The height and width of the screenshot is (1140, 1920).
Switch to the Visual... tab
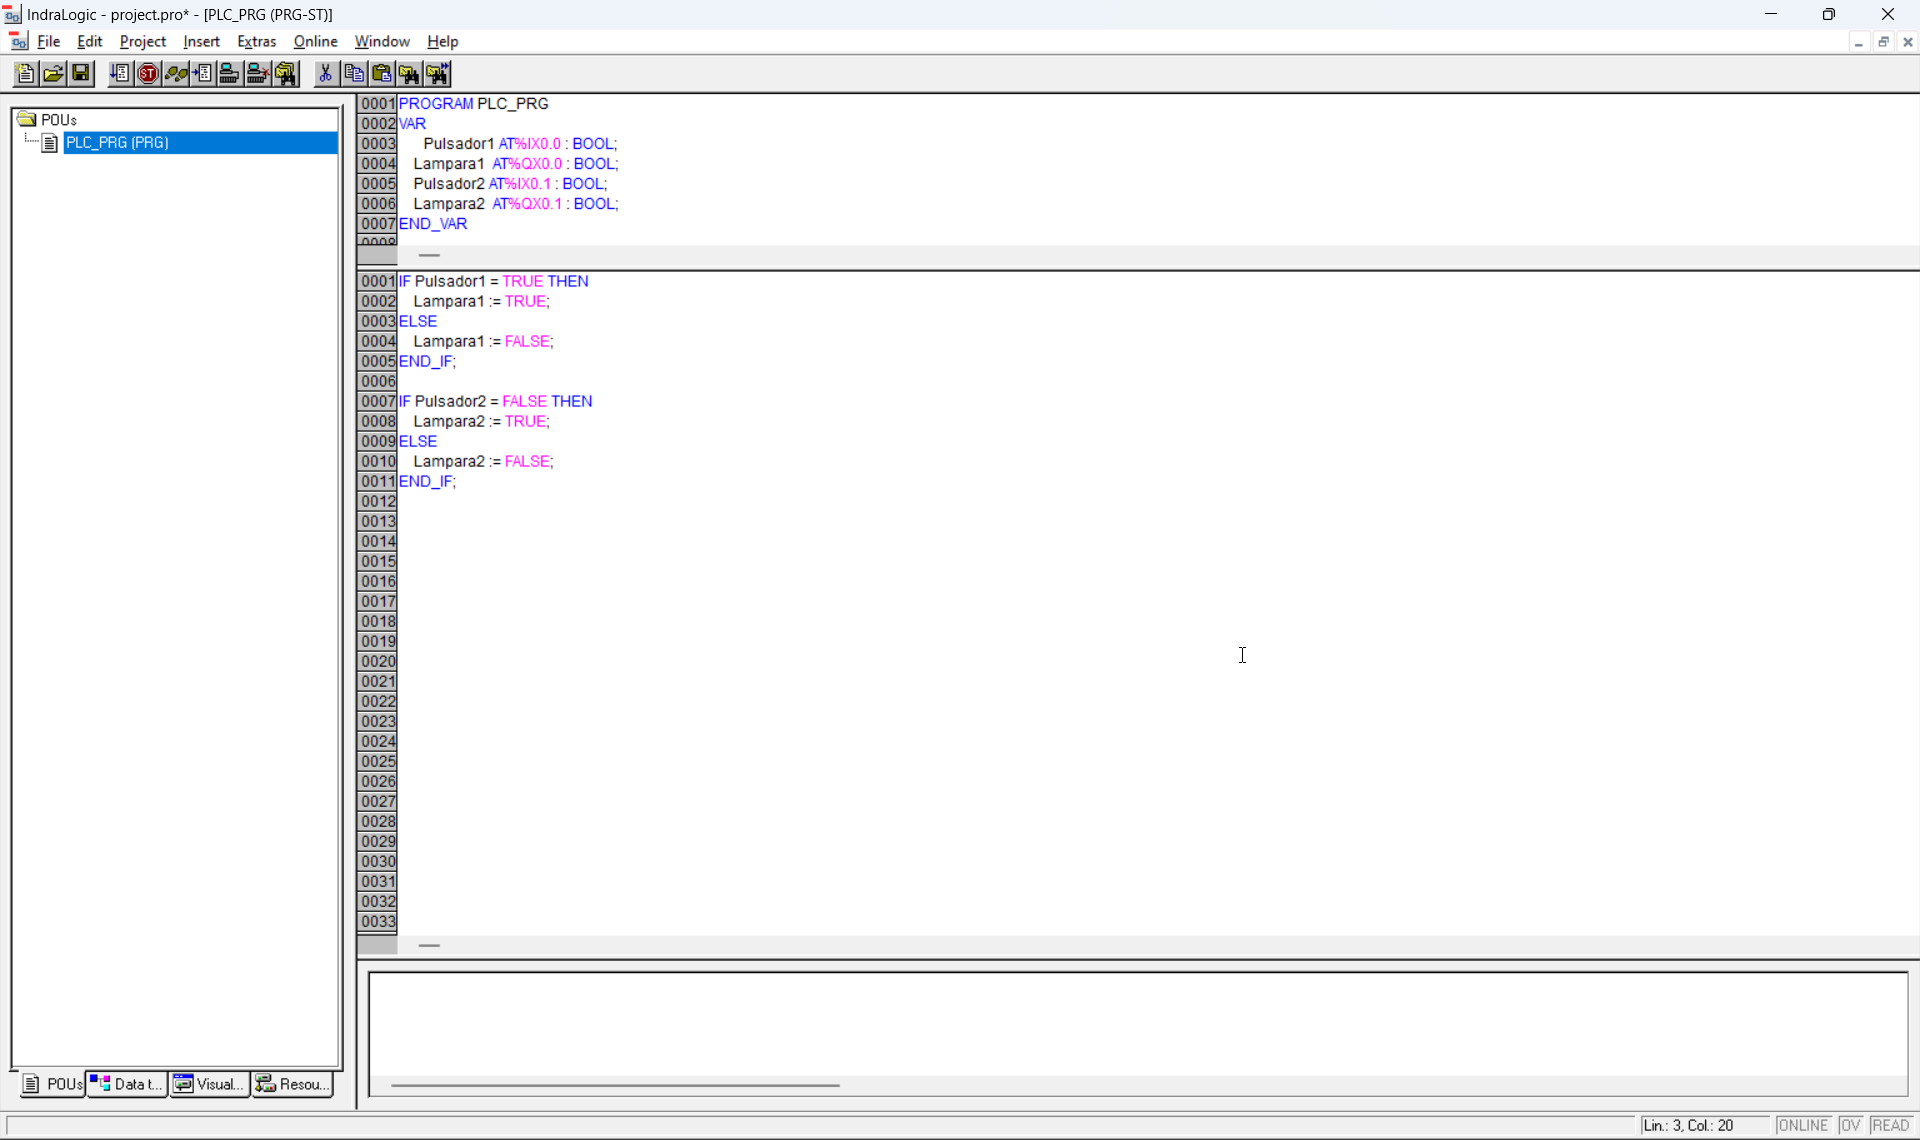tap(209, 1084)
